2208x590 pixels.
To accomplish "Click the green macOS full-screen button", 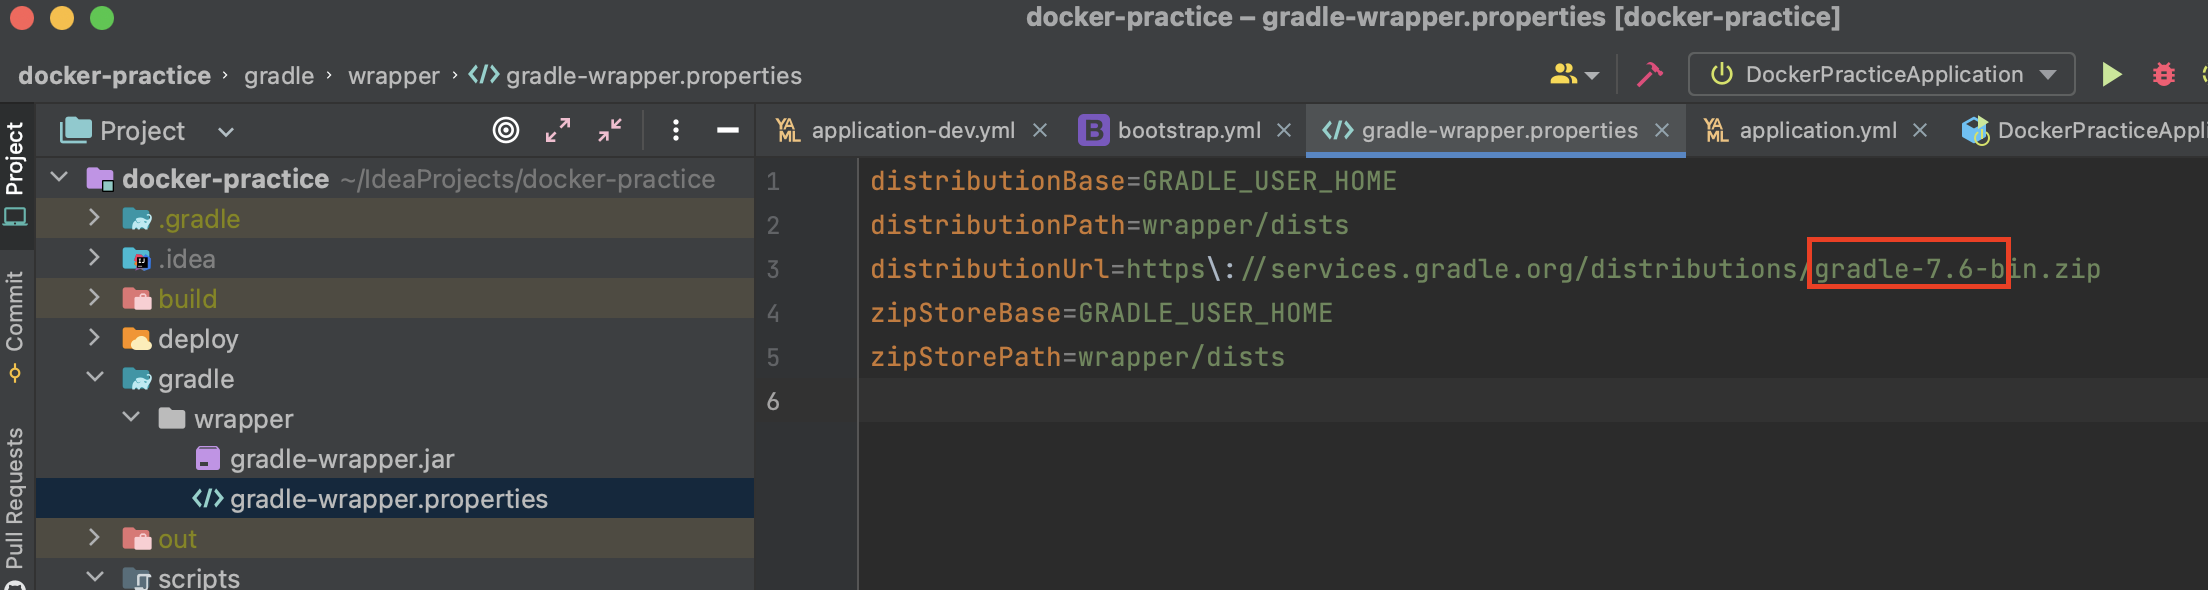I will 102,18.
